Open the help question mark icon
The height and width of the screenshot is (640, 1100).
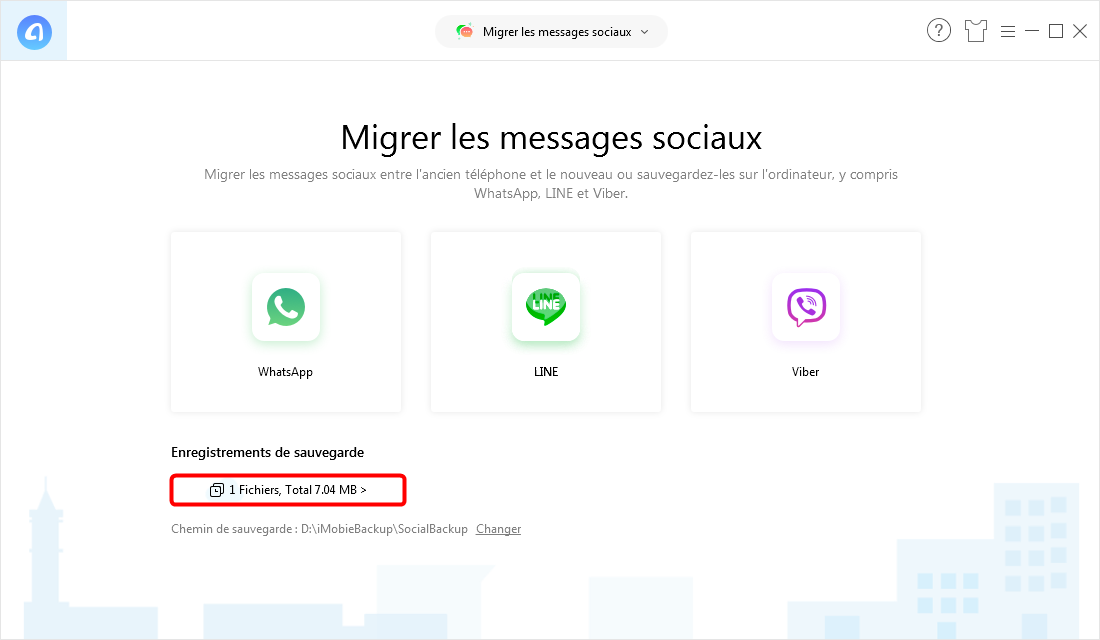click(939, 30)
